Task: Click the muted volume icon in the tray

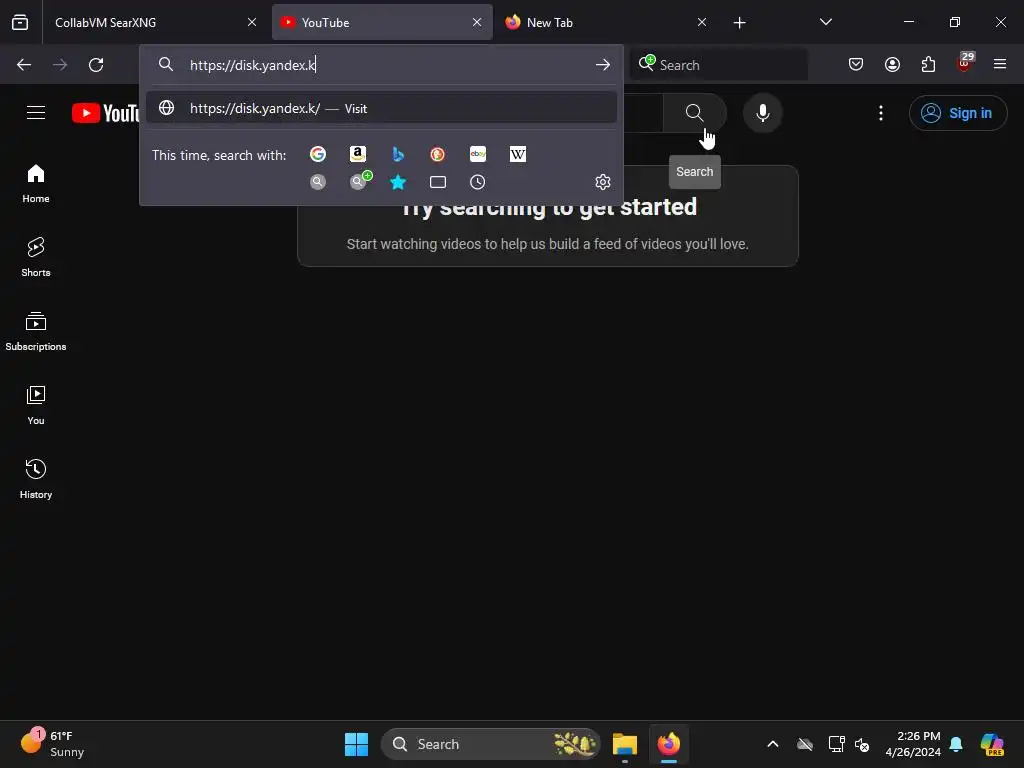Action: click(863, 744)
